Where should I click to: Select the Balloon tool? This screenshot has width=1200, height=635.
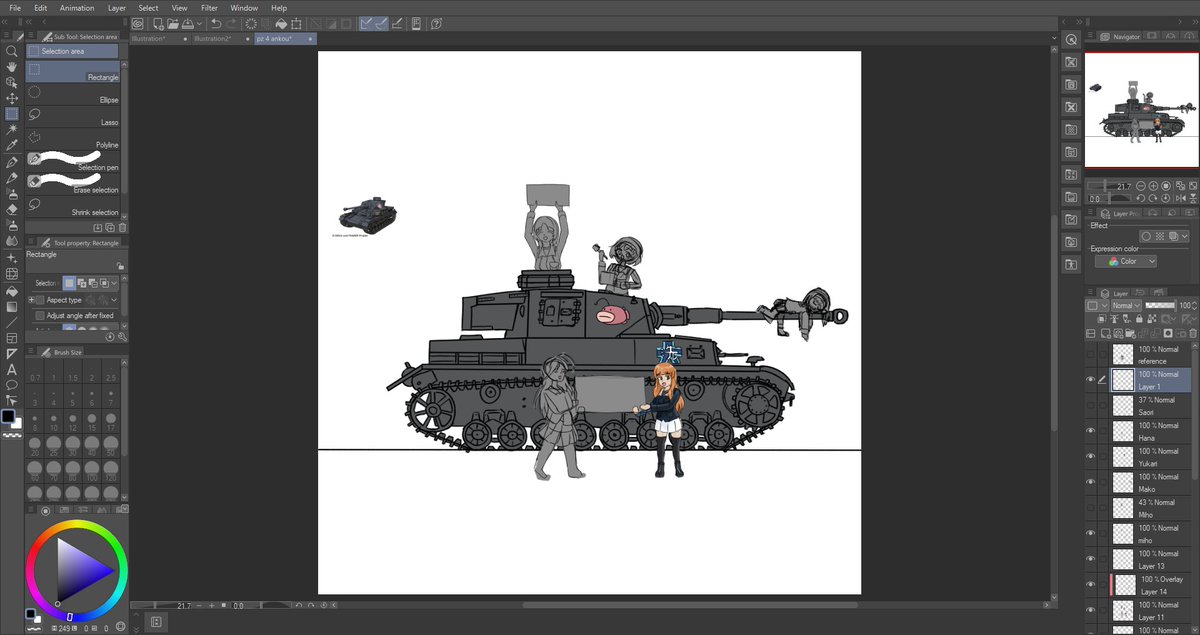[x=12, y=385]
